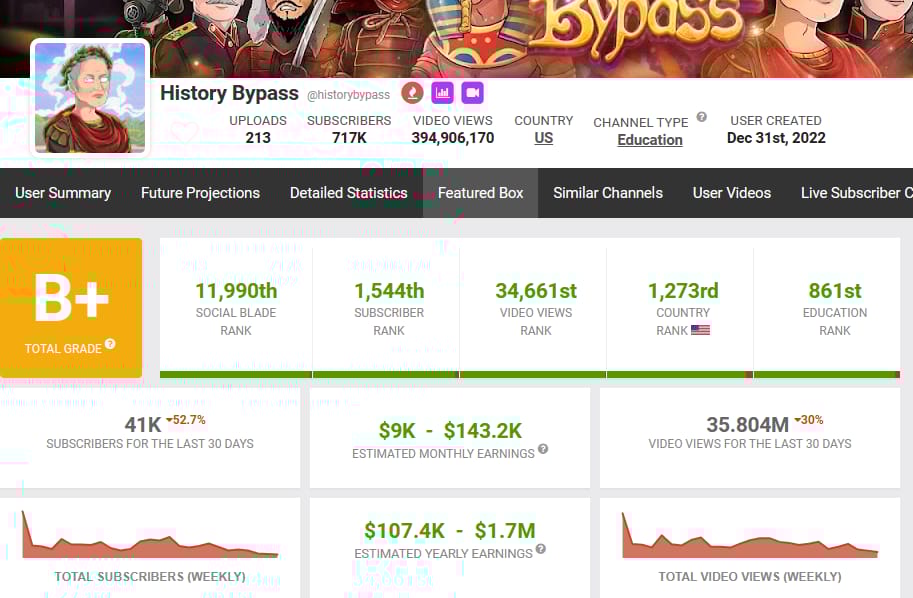Click the Estimated Yearly Earnings help icon
The width and height of the screenshot is (913, 598).
[x=540, y=549]
